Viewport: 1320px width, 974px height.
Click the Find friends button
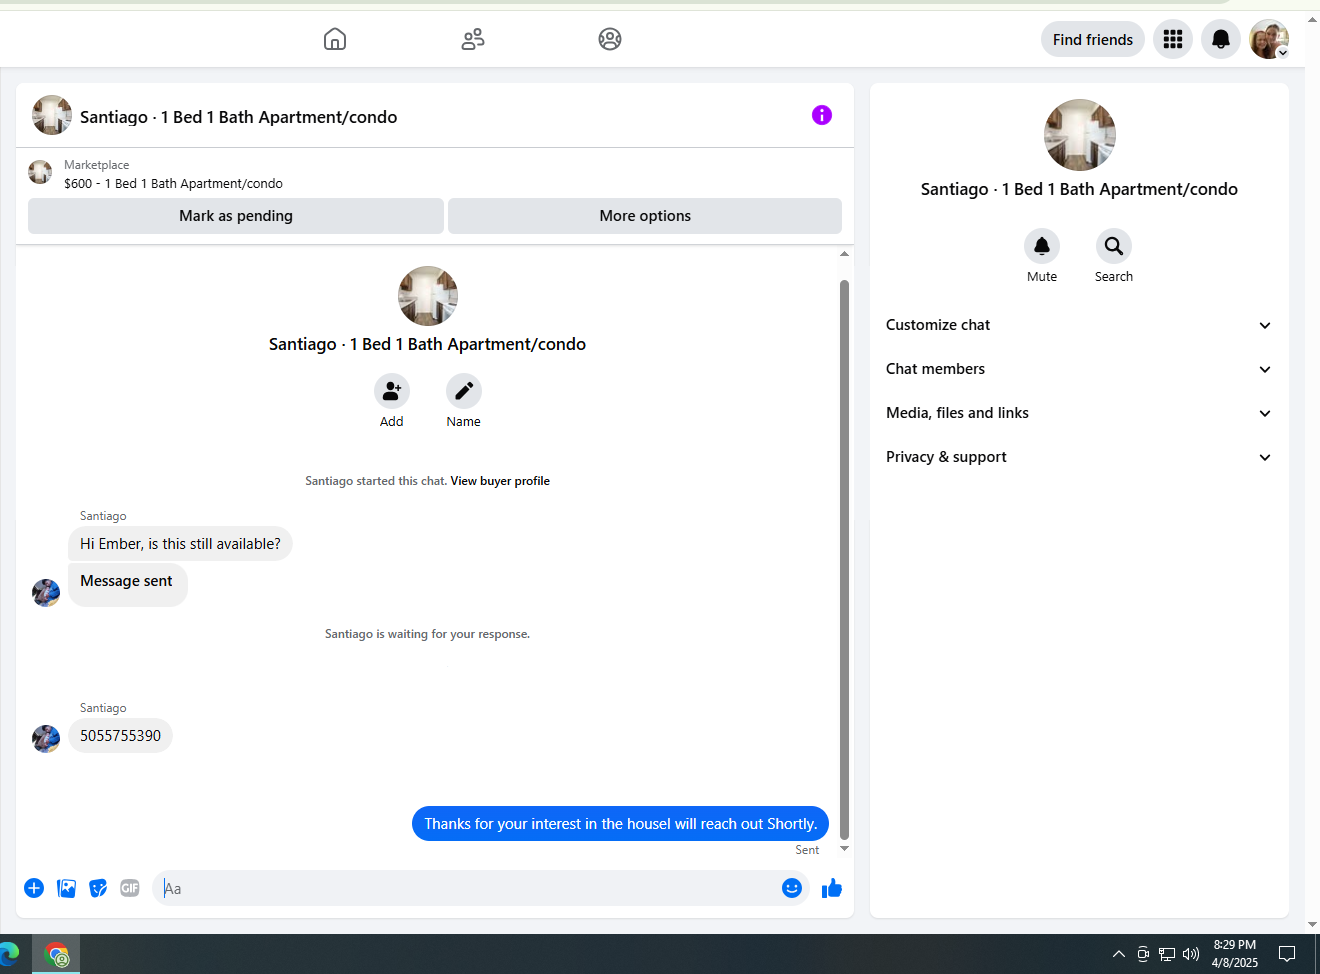[1093, 39]
